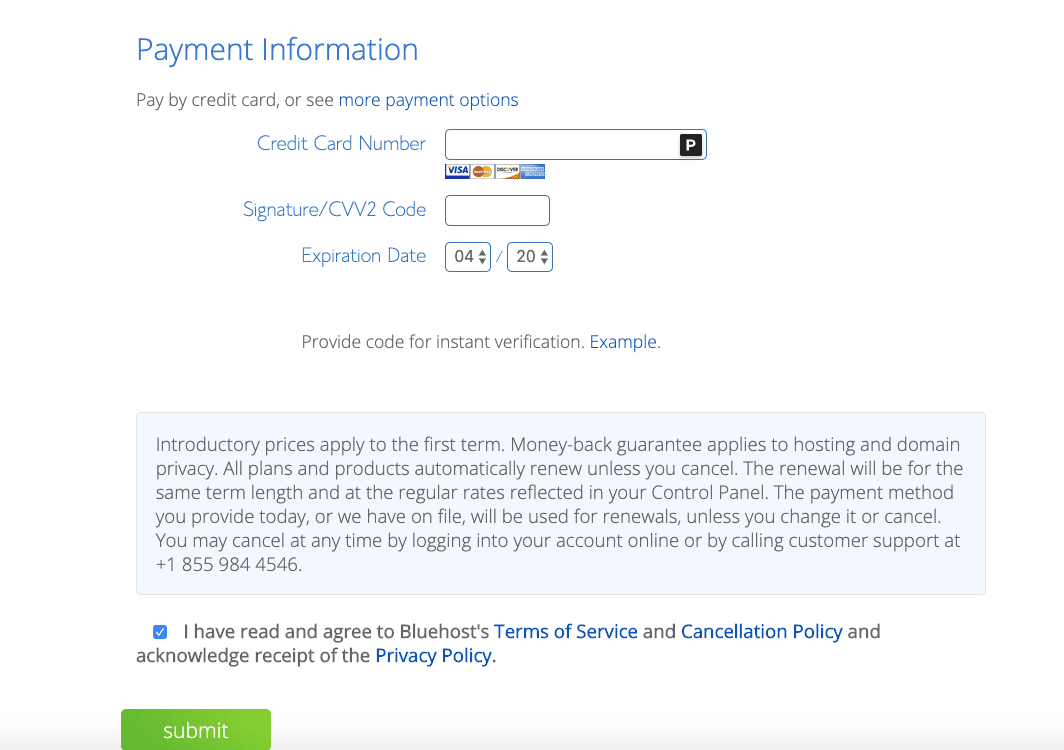The width and height of the screenshot is (1064, 750).
Task: Click the Discover card logo
Action: pos(507,171)
